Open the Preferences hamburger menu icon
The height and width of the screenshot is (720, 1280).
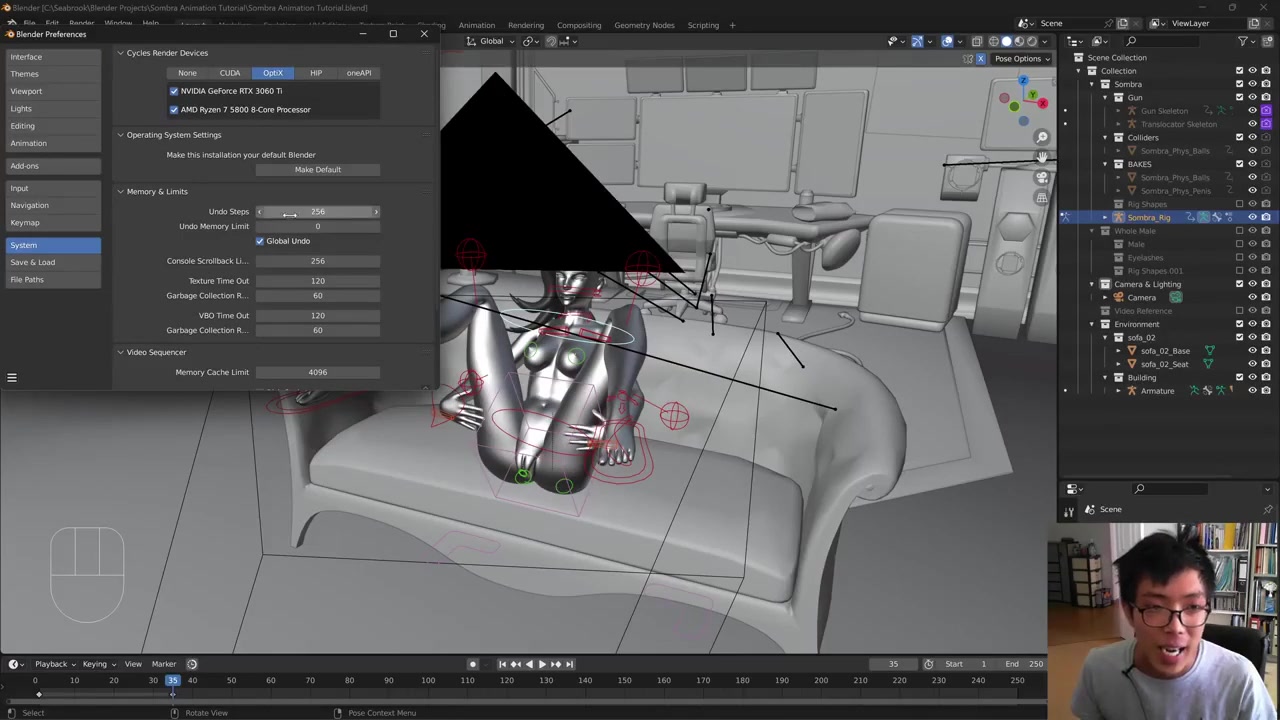click(12, 378)
